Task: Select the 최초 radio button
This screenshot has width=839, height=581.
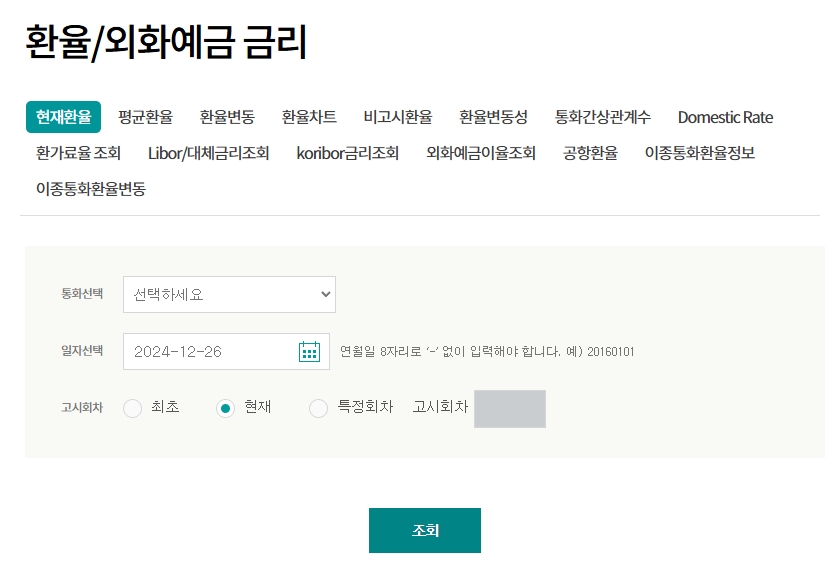Action: coord(131,408)
